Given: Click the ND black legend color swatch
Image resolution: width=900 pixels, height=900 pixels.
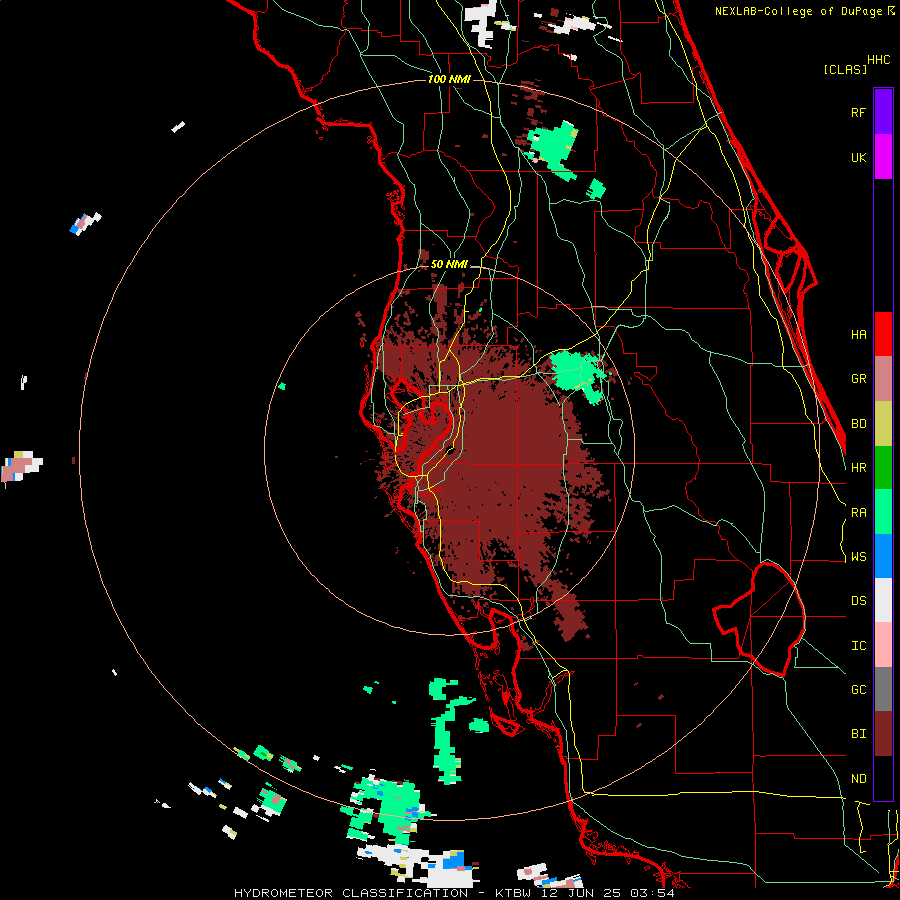Looking at the screenshot, I should (883, 778).
